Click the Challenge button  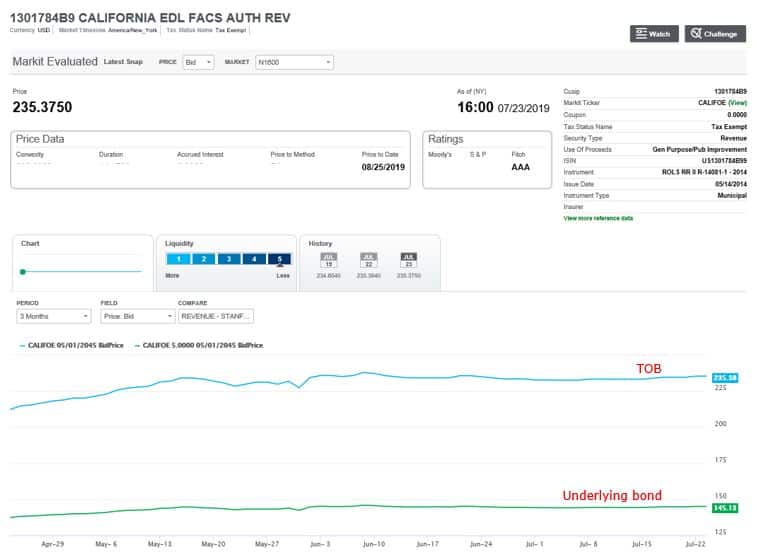715,34
